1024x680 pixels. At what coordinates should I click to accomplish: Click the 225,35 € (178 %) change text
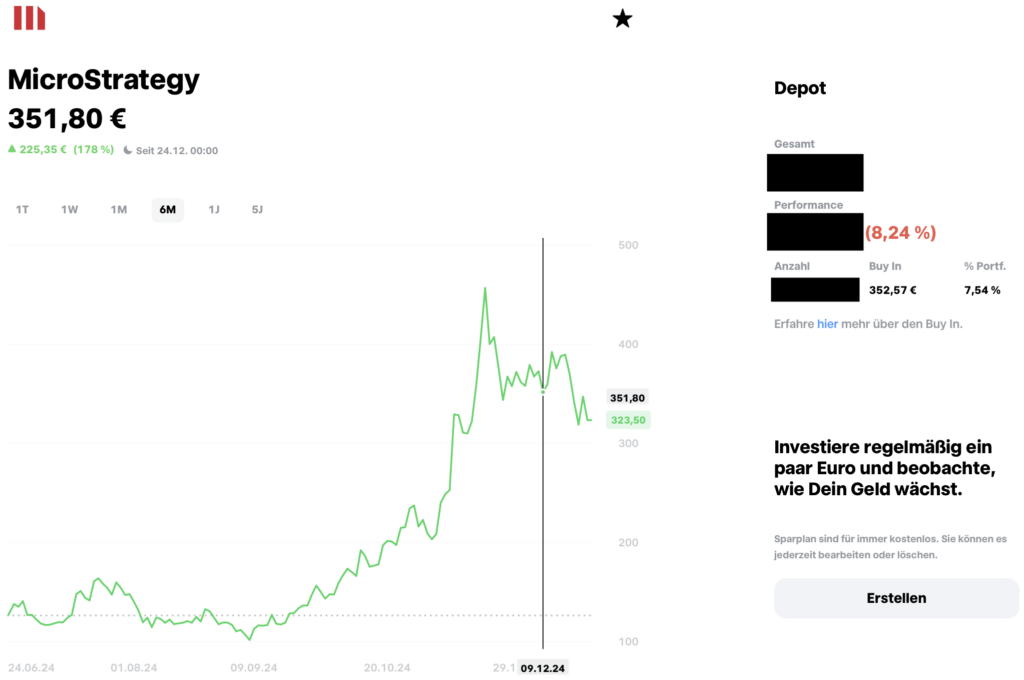(x=67, y=150)
